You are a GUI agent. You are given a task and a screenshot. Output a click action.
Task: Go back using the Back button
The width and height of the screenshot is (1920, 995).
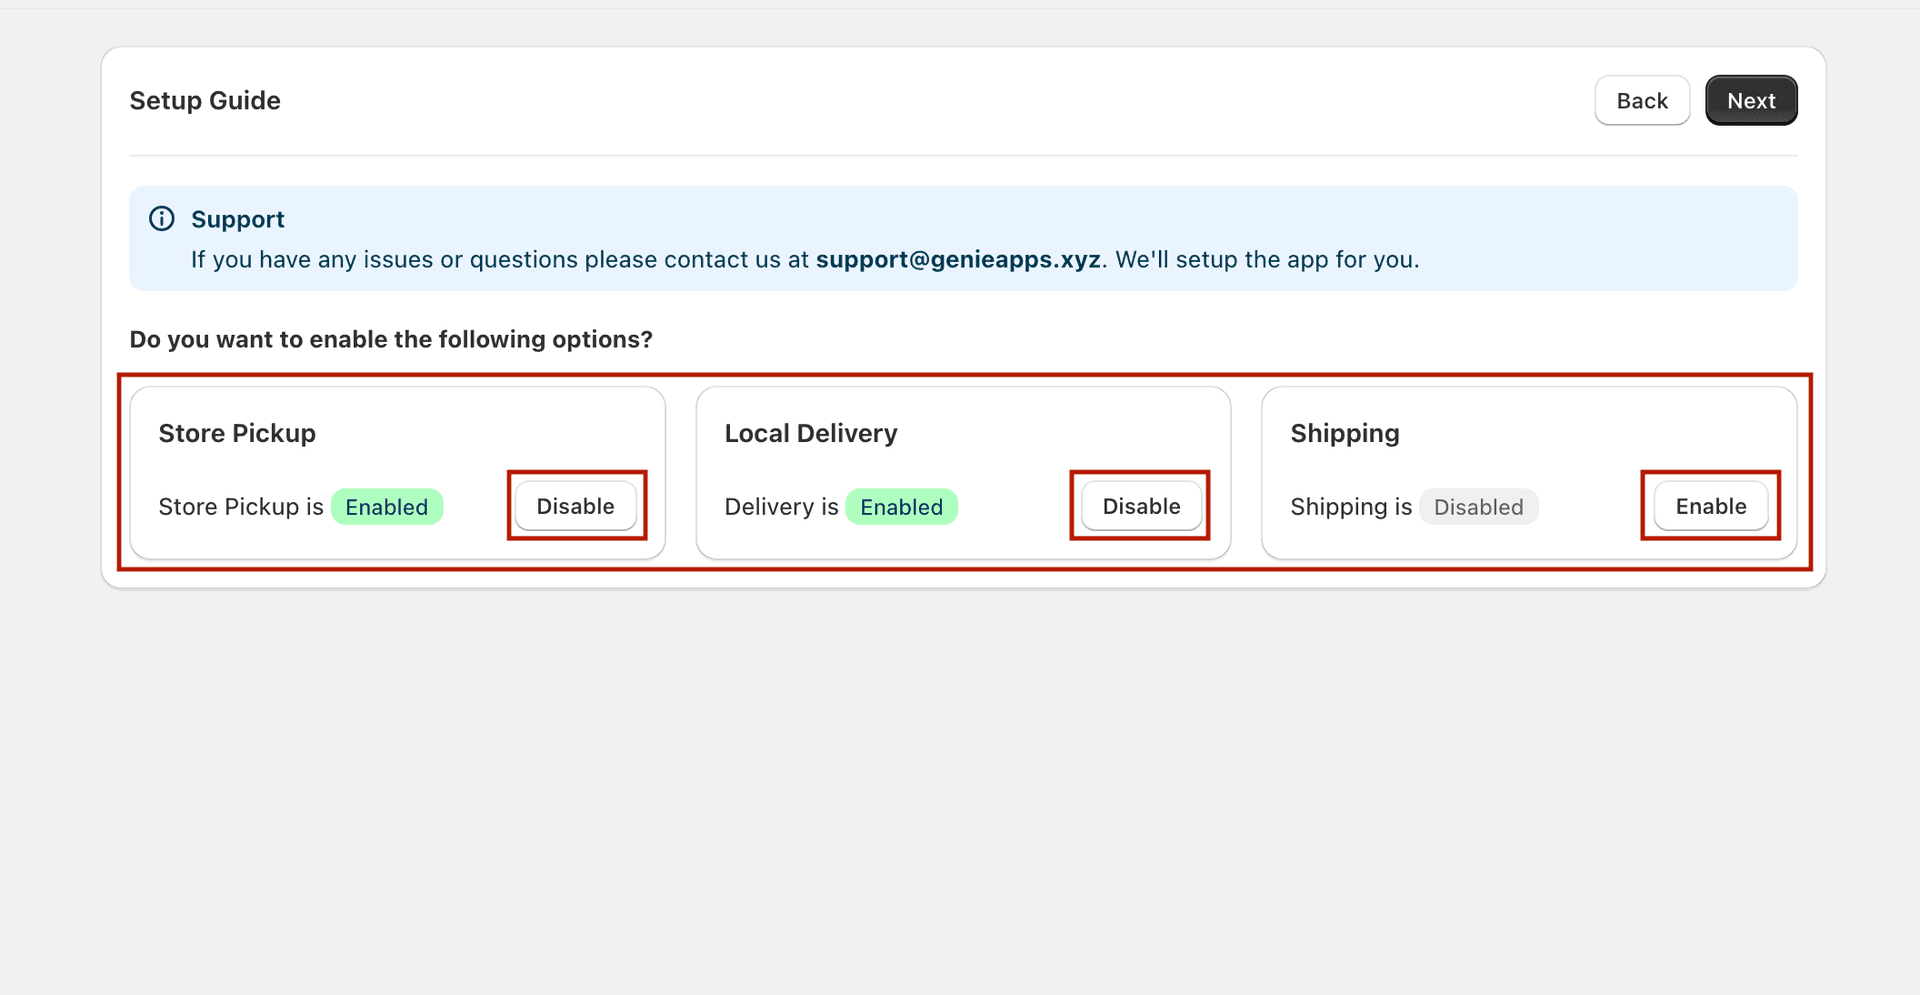coord(1642,100)
